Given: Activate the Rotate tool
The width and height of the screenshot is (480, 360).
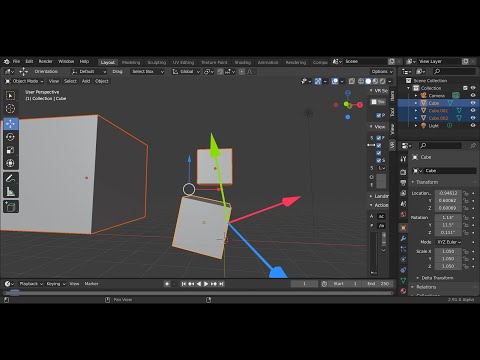Looking at the screenshot, I should tap(10, 137).
